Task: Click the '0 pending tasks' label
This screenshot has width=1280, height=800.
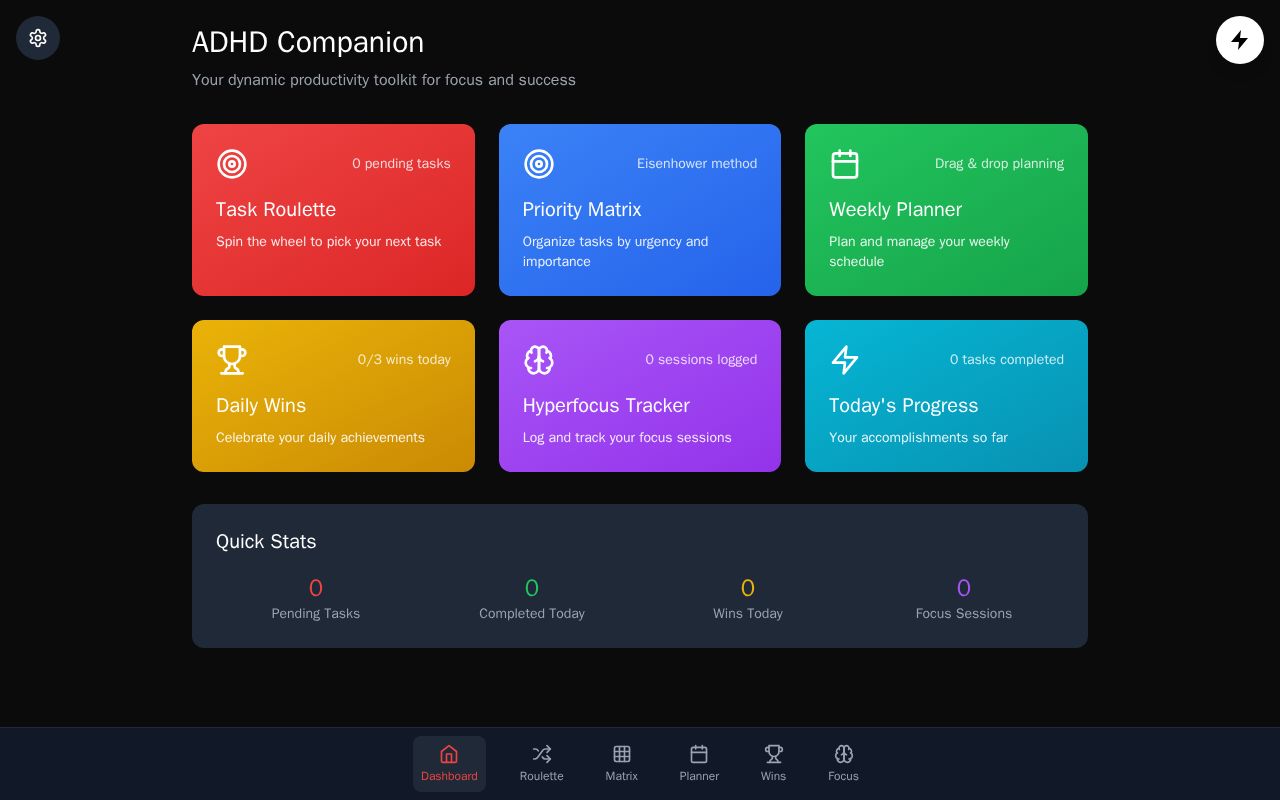Action: pos(401,164)
